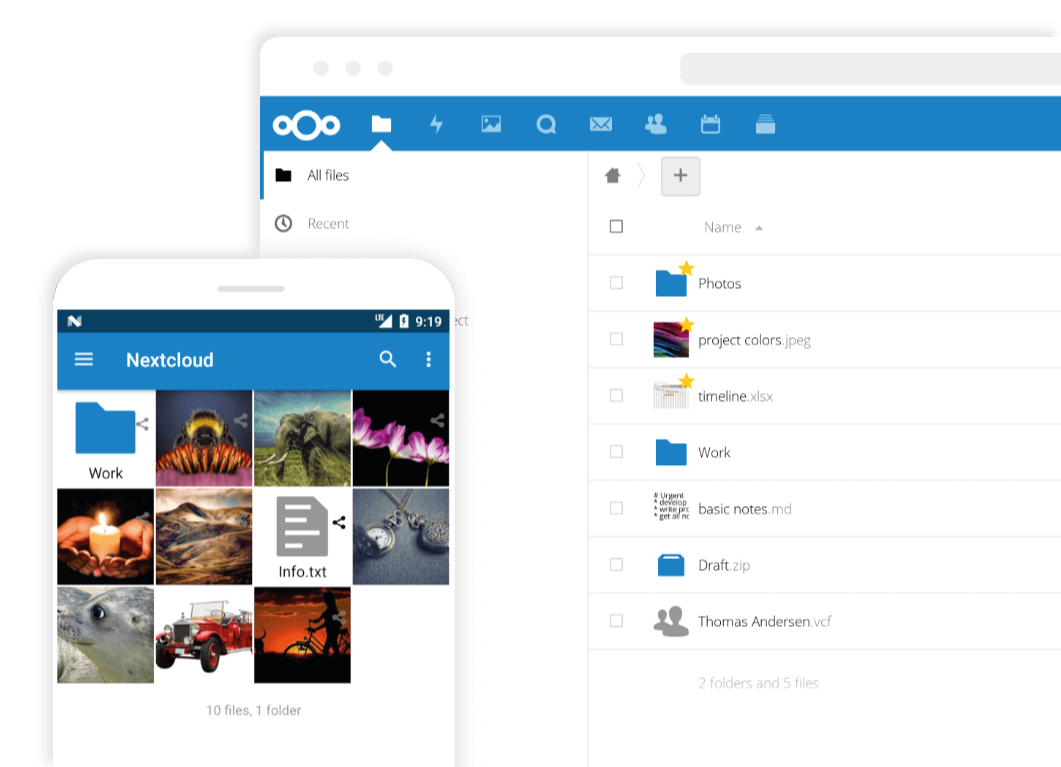Go to home folder breadcrumb icon
The image size is (1061, 767).
click(x=613, y=176)
